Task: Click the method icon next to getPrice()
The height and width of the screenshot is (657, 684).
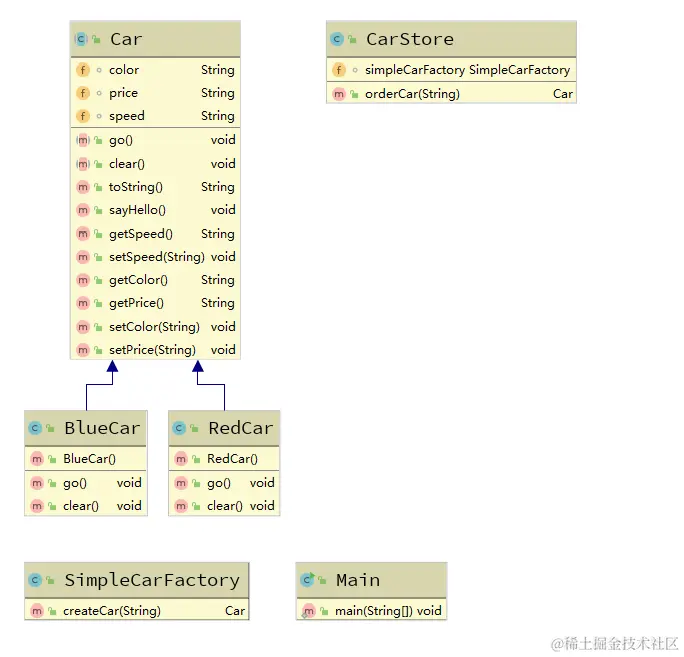Action: coord(83,303)
